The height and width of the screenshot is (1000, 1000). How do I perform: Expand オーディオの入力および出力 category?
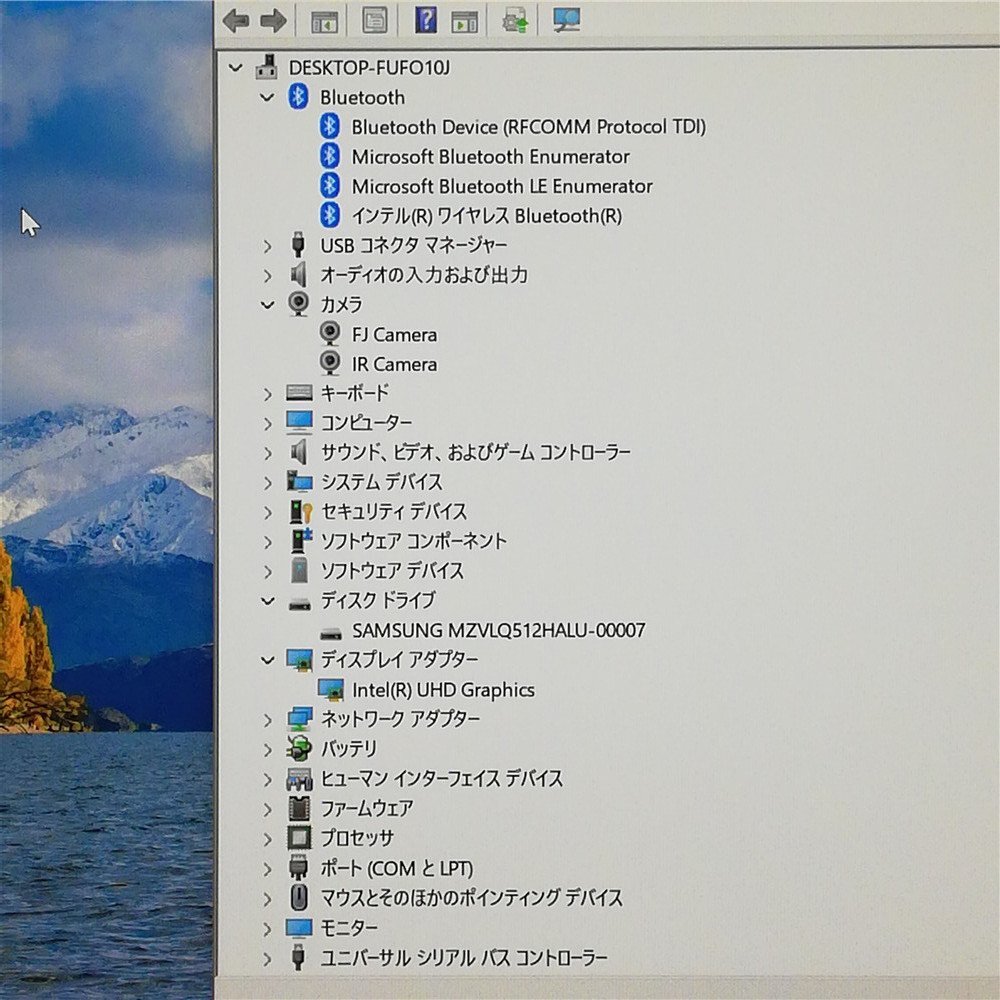(268, 275)
